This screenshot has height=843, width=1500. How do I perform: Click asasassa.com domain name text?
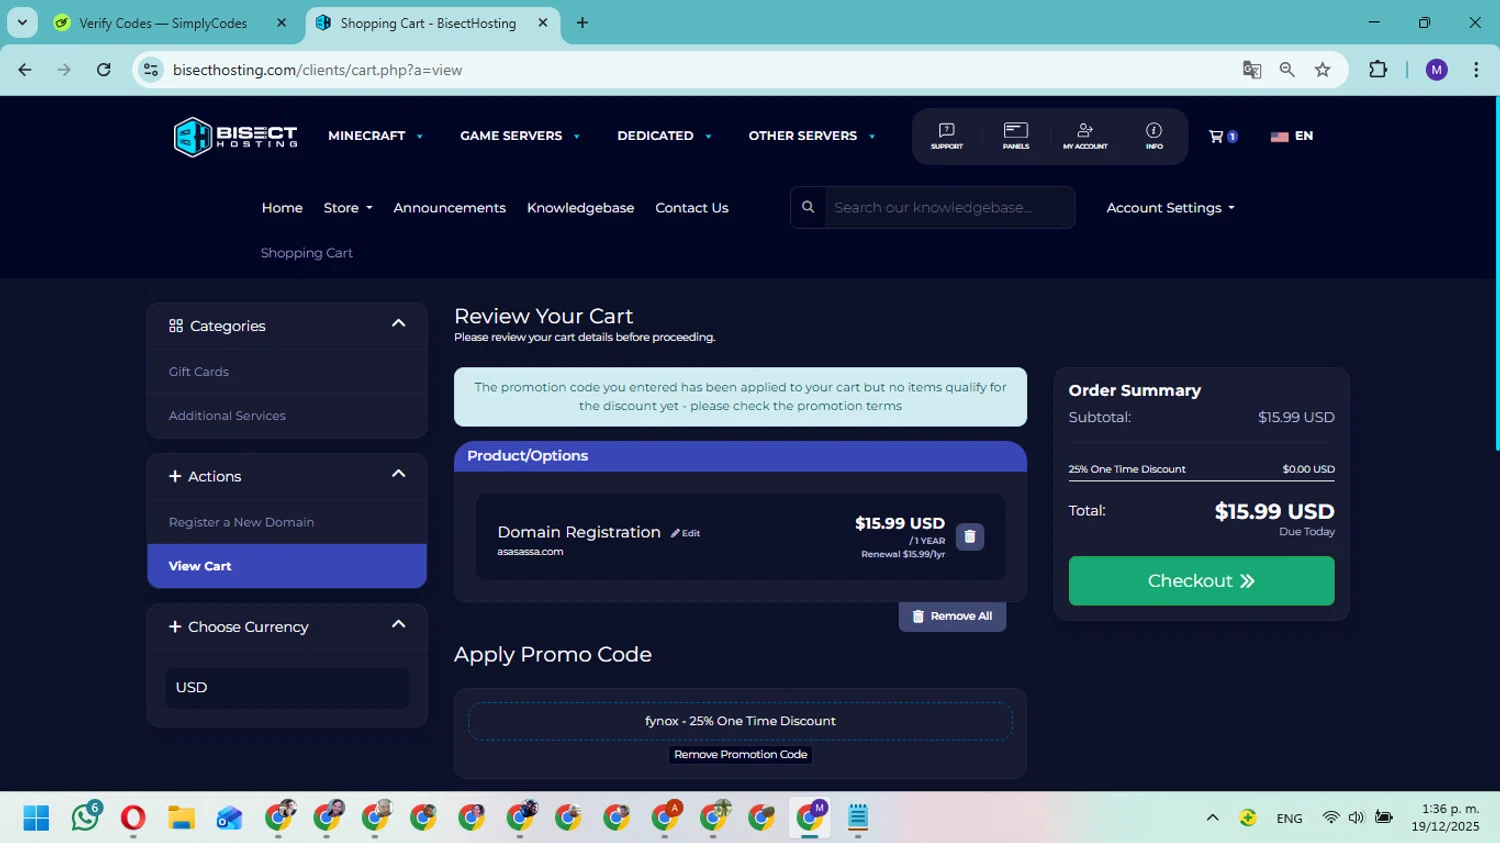(x=530, y=552)
